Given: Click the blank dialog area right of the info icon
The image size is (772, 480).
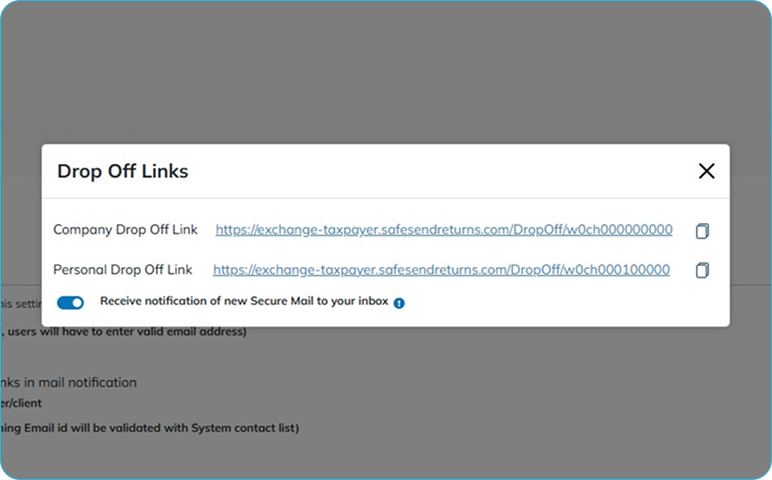Looking at the screenshot, I should click(x=560, y=303).
